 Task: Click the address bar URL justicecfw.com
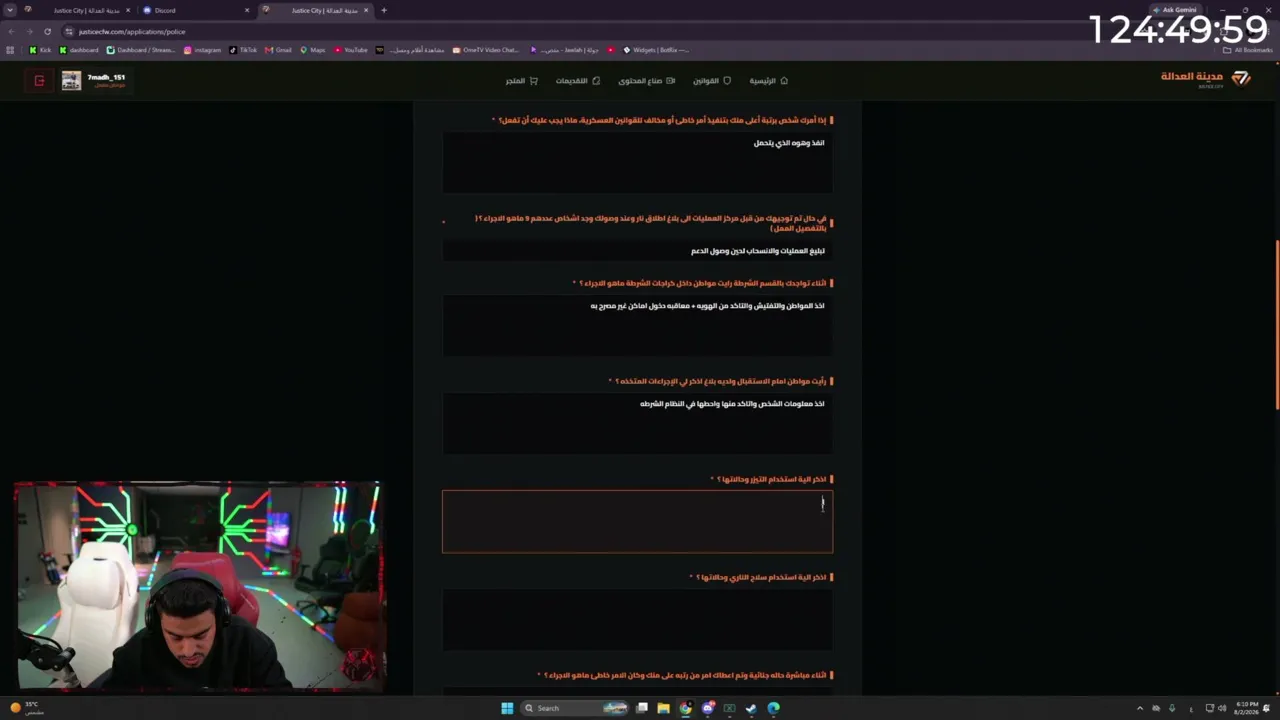[132, 31]
